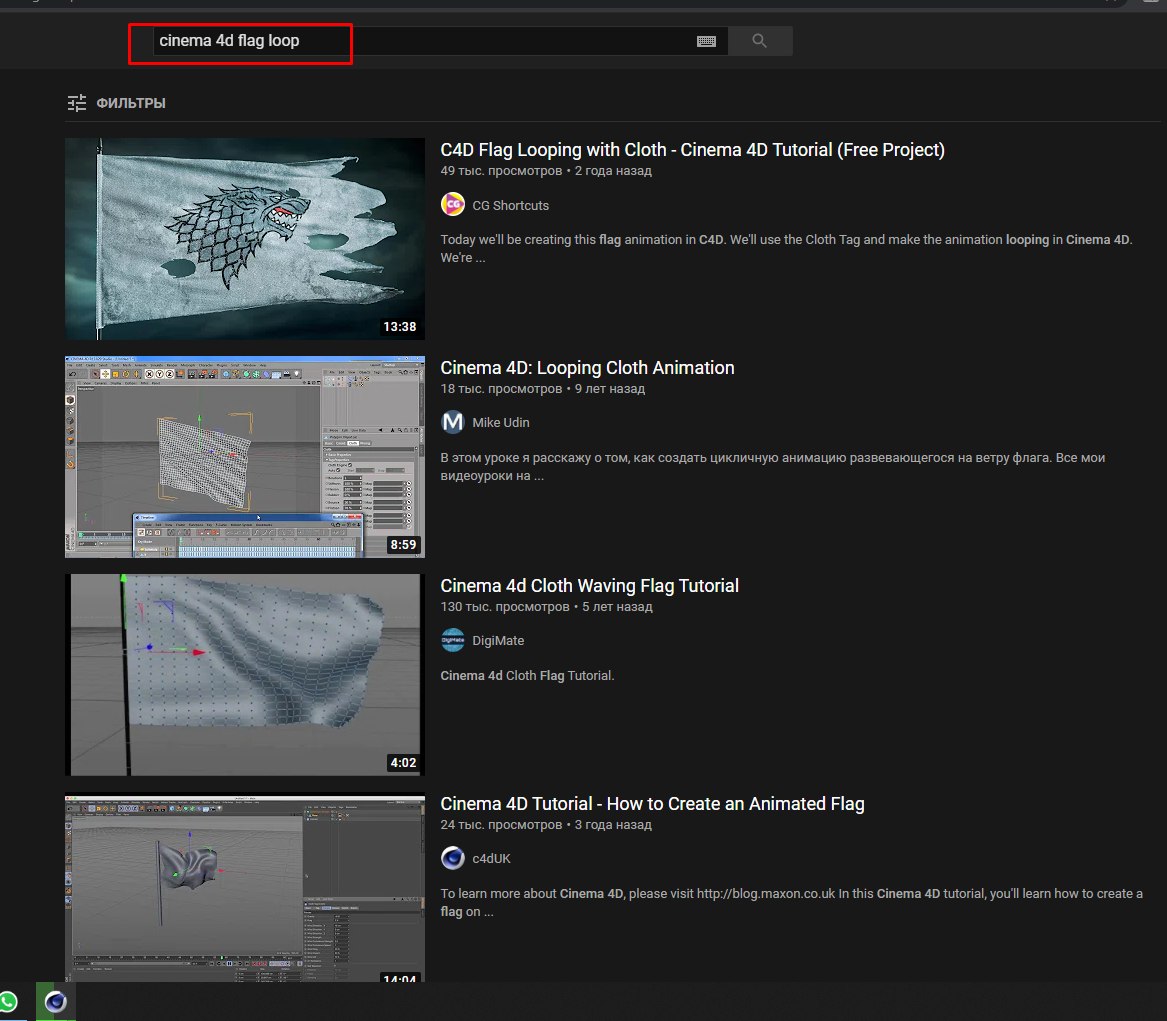Click '24 тыс. просмотров' view count text
Screen dimensions: 1167x1021
click(x=501, y=825)
